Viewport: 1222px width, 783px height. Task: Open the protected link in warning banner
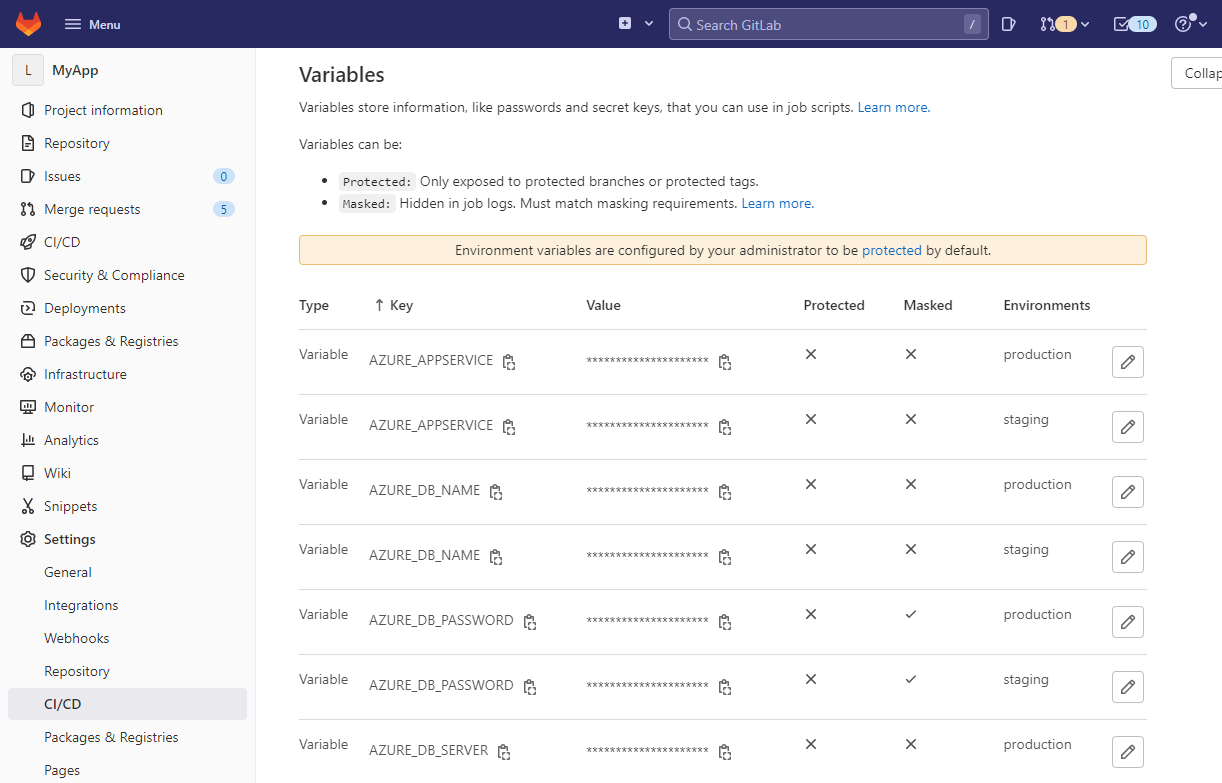click(891, 249)
